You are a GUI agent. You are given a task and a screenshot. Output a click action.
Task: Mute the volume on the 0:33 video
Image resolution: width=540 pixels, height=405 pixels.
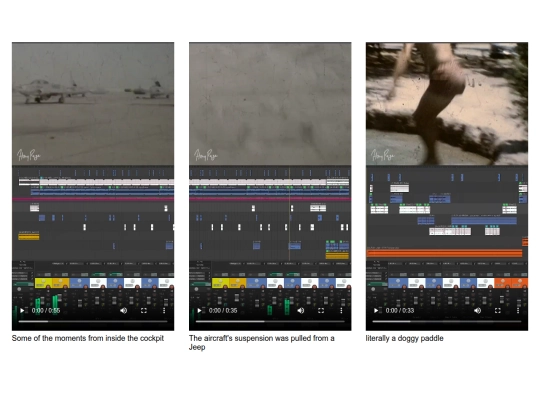point(477,311)
